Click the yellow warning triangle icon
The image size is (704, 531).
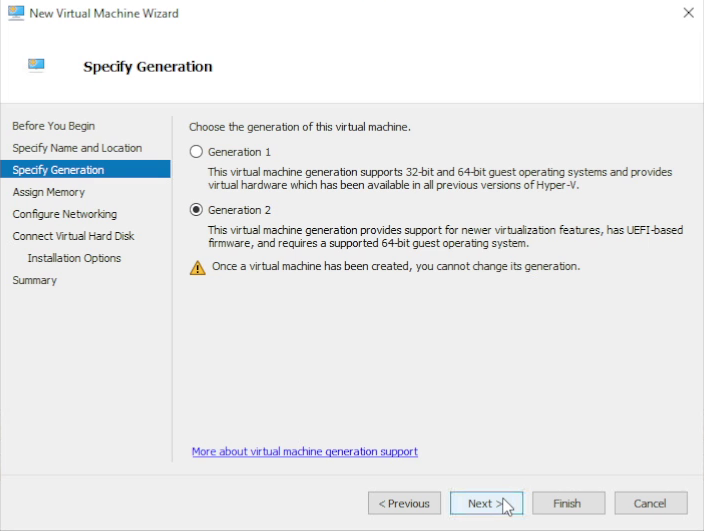point(197,267)
